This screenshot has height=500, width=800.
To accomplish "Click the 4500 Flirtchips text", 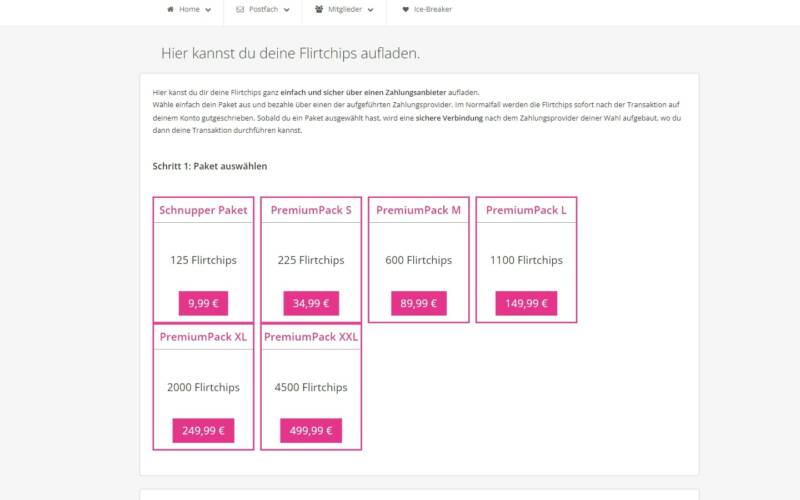I will pyautogui.click(x=311, y=387).
